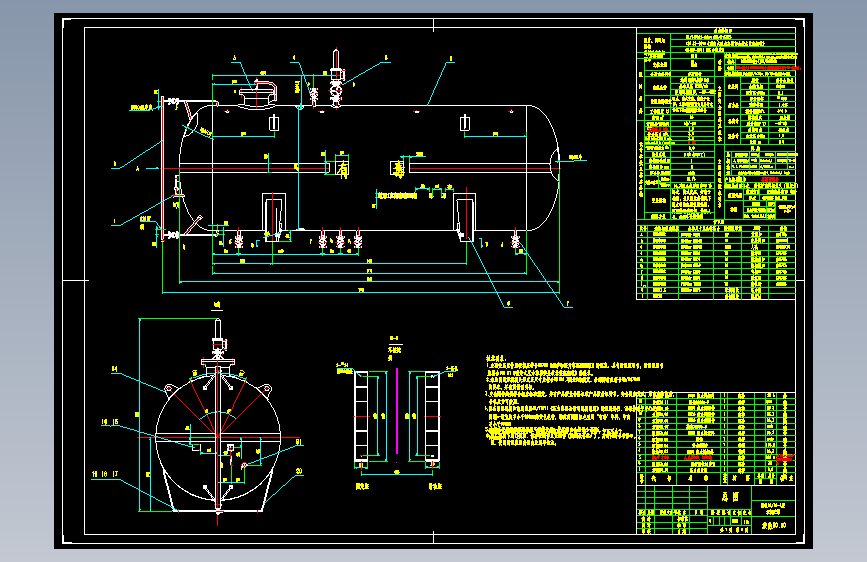Select the right saddle support in the side view
867x562 pixels.
[464, 216]
